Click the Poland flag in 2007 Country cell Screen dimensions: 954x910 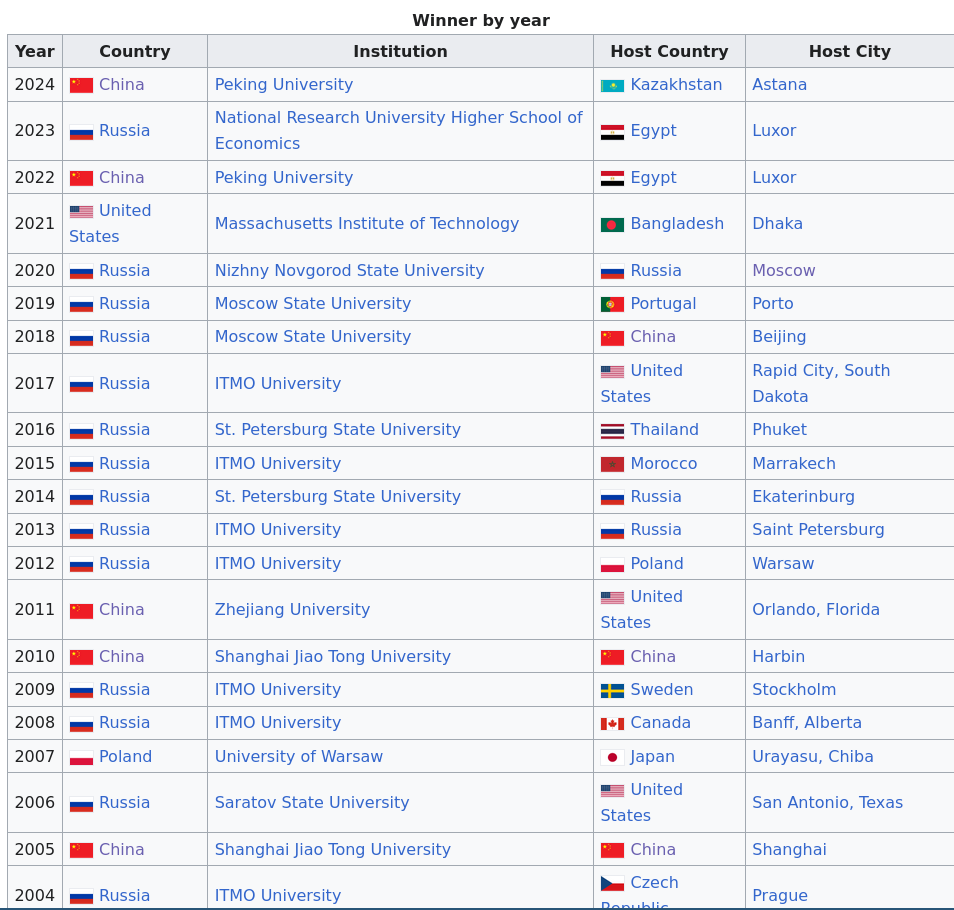click(81, 758)
